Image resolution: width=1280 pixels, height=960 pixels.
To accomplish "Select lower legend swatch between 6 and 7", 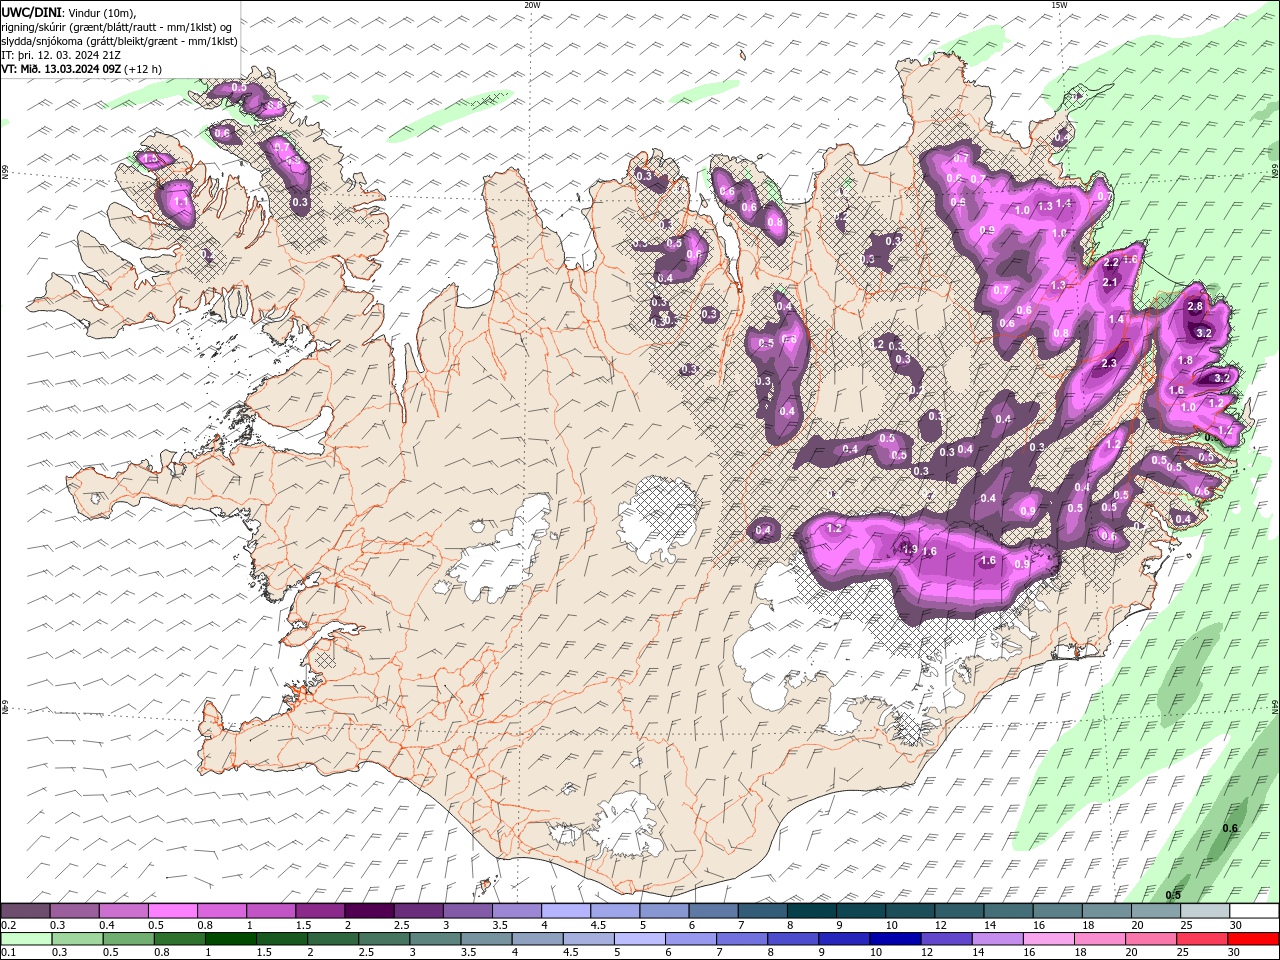I will 691,939.
